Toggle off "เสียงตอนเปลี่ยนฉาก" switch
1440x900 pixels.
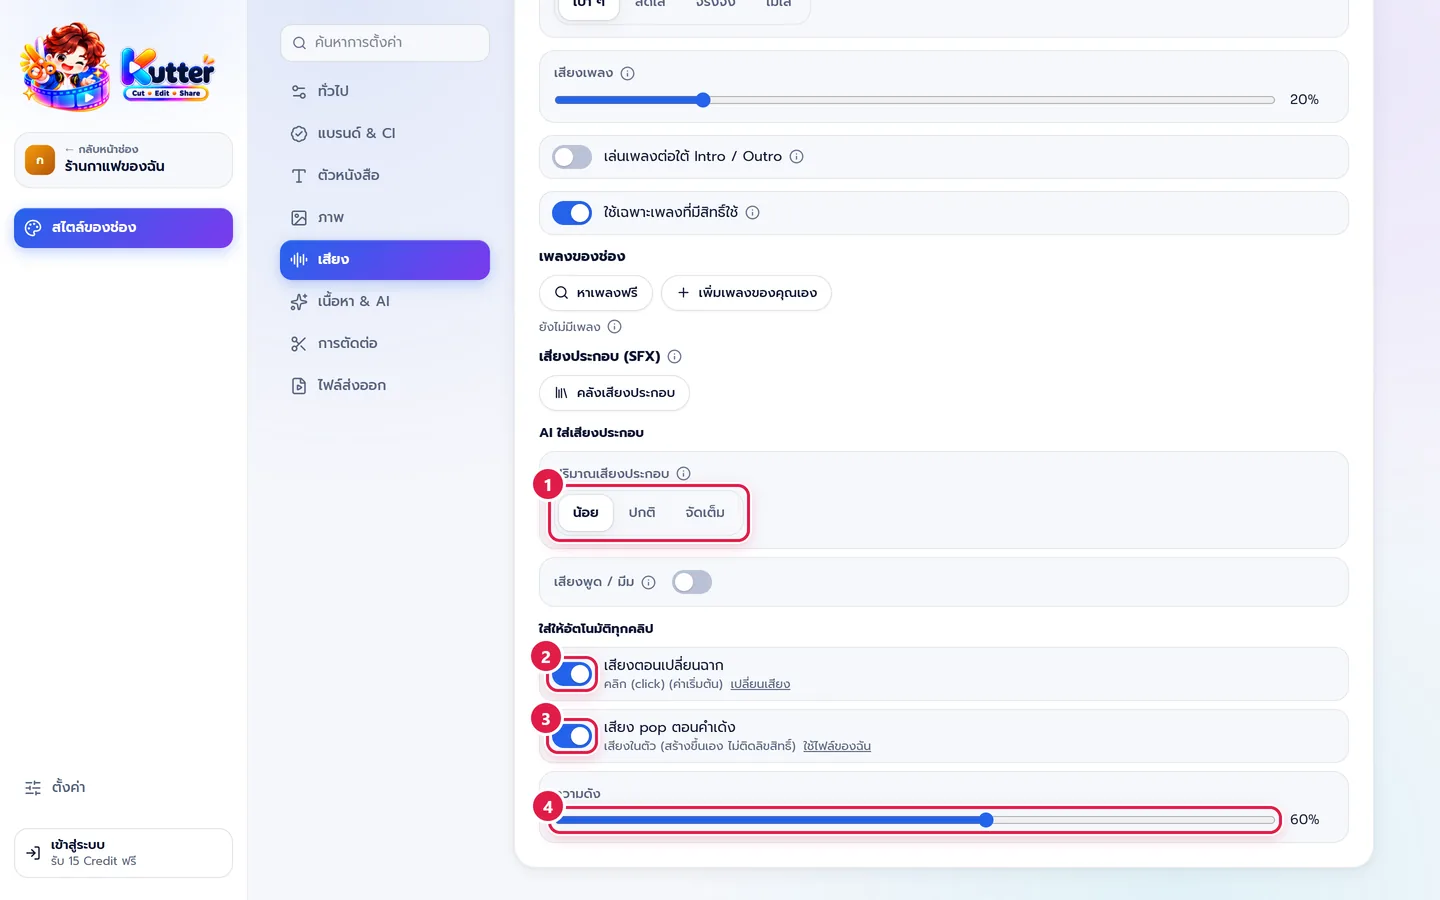tap(572, 674)
